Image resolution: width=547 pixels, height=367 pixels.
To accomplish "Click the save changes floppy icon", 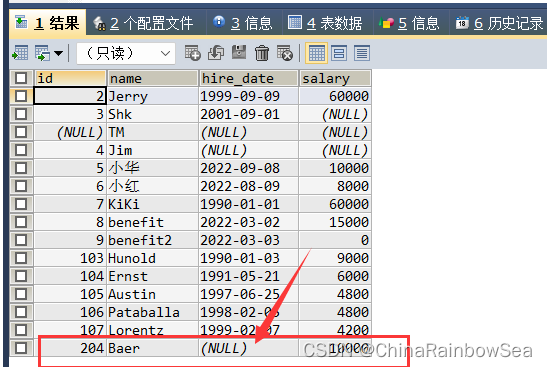I will click(x=239, y=53).
